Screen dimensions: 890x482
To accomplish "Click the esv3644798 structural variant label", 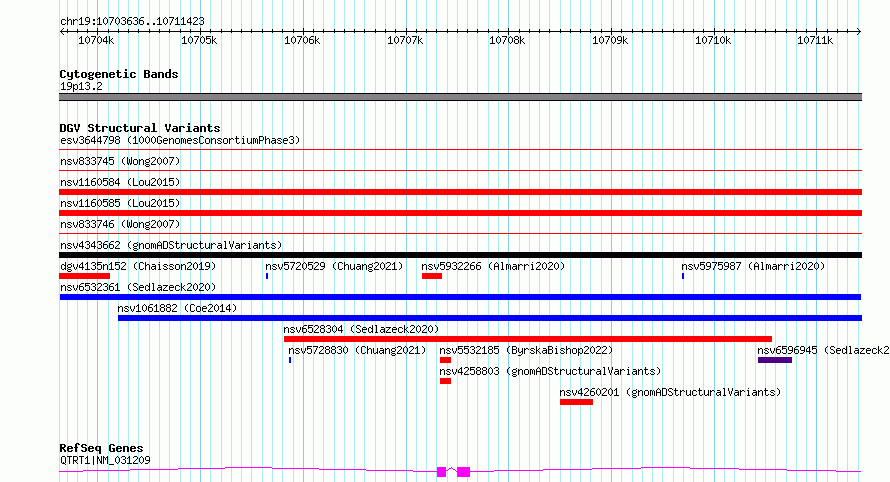I will [180, 140].
